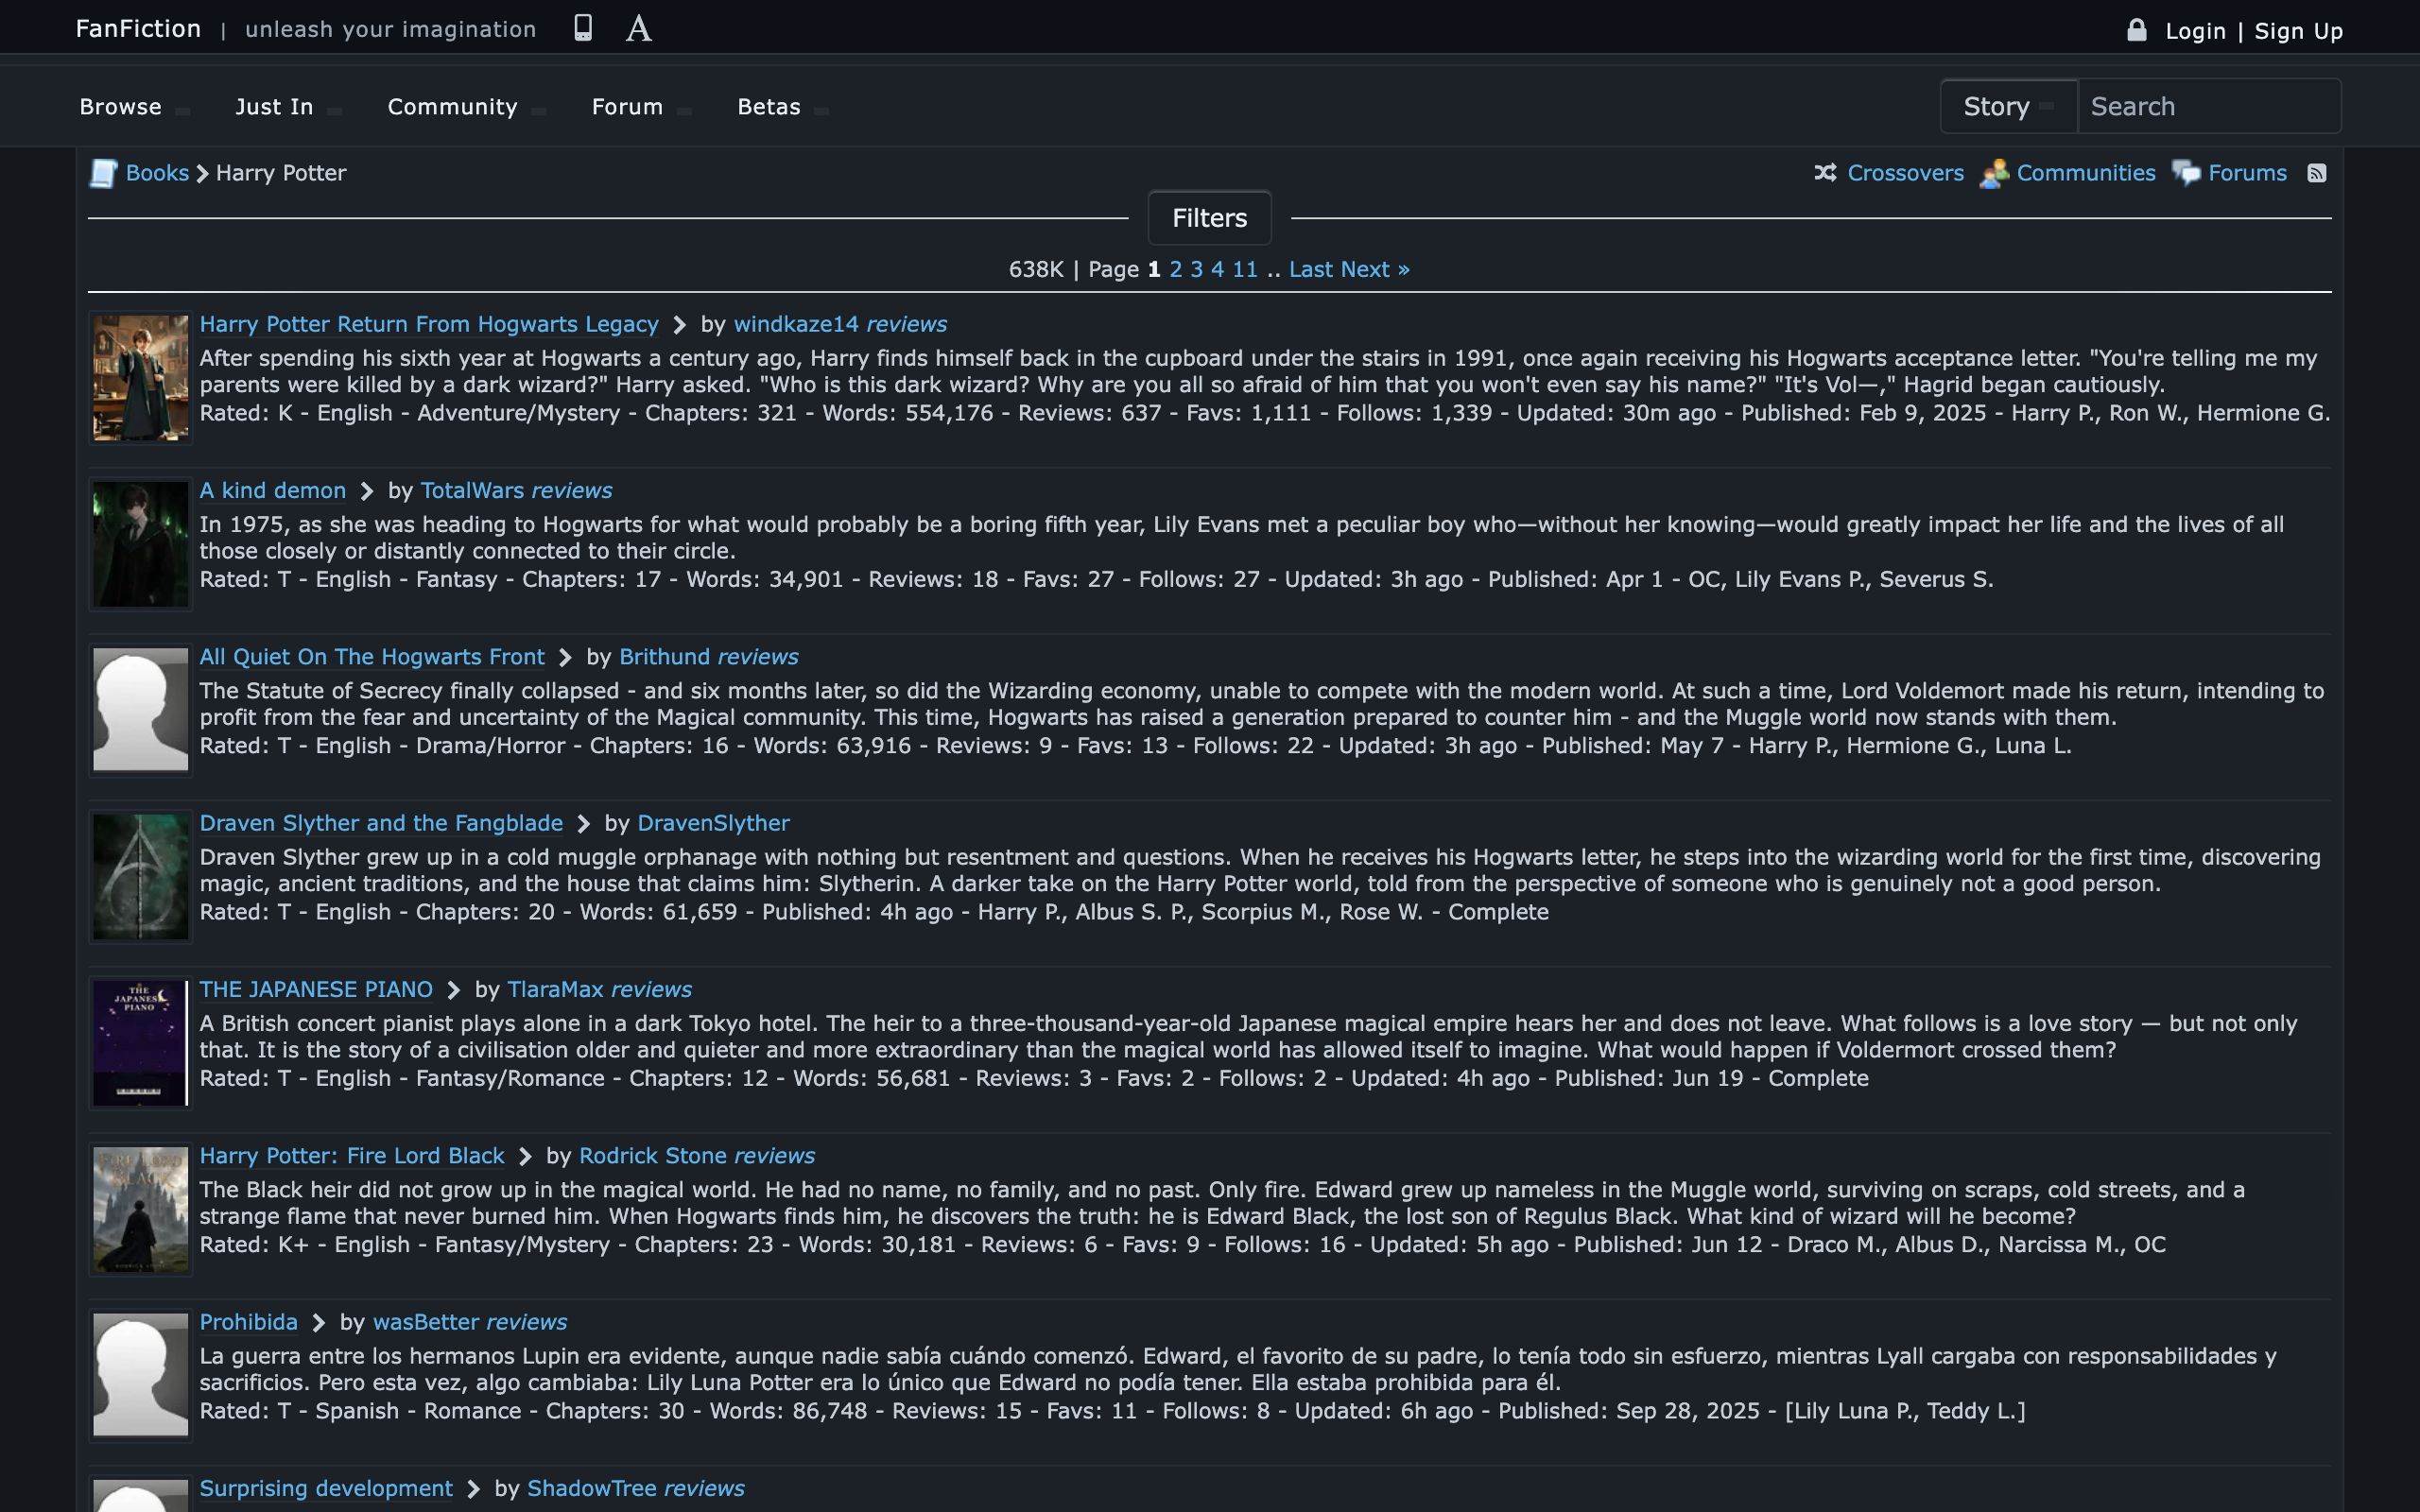Open author Brithund's profile
This screenshot has width=2420, height=1512.
click(664, 657)
